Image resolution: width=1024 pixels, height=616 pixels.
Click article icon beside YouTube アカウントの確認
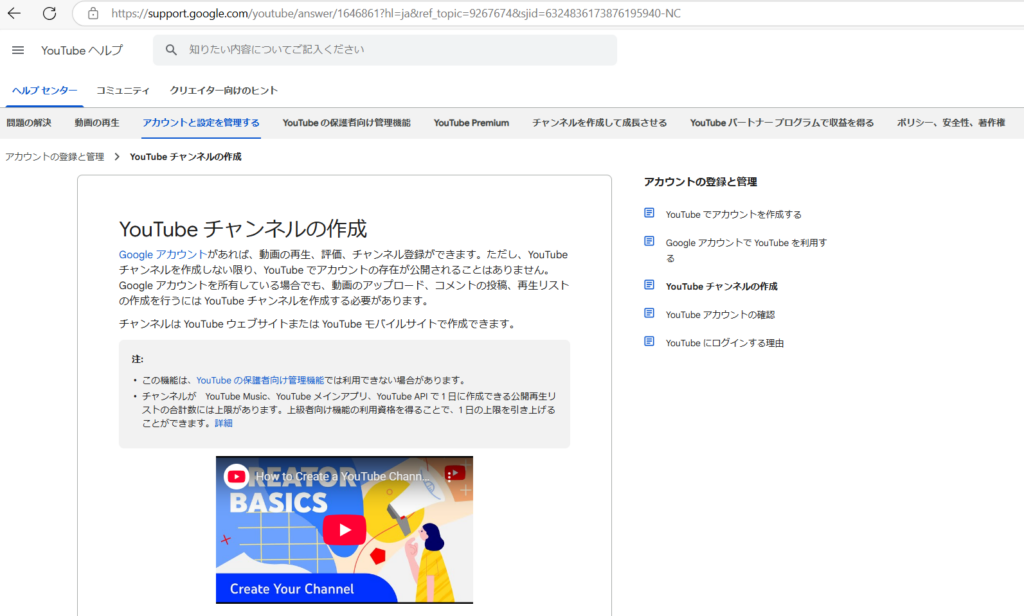click(x=648, y=313)
